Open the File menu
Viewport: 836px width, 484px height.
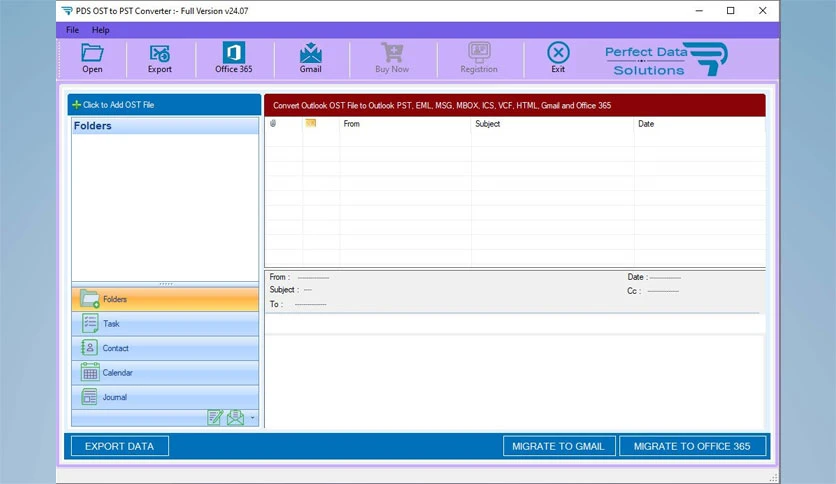[73, 30]
